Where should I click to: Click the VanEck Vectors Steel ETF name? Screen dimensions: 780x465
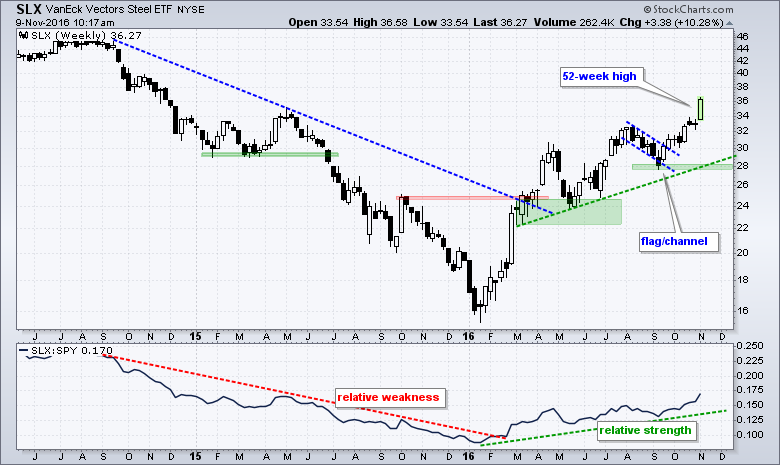[x=109, y=9]
